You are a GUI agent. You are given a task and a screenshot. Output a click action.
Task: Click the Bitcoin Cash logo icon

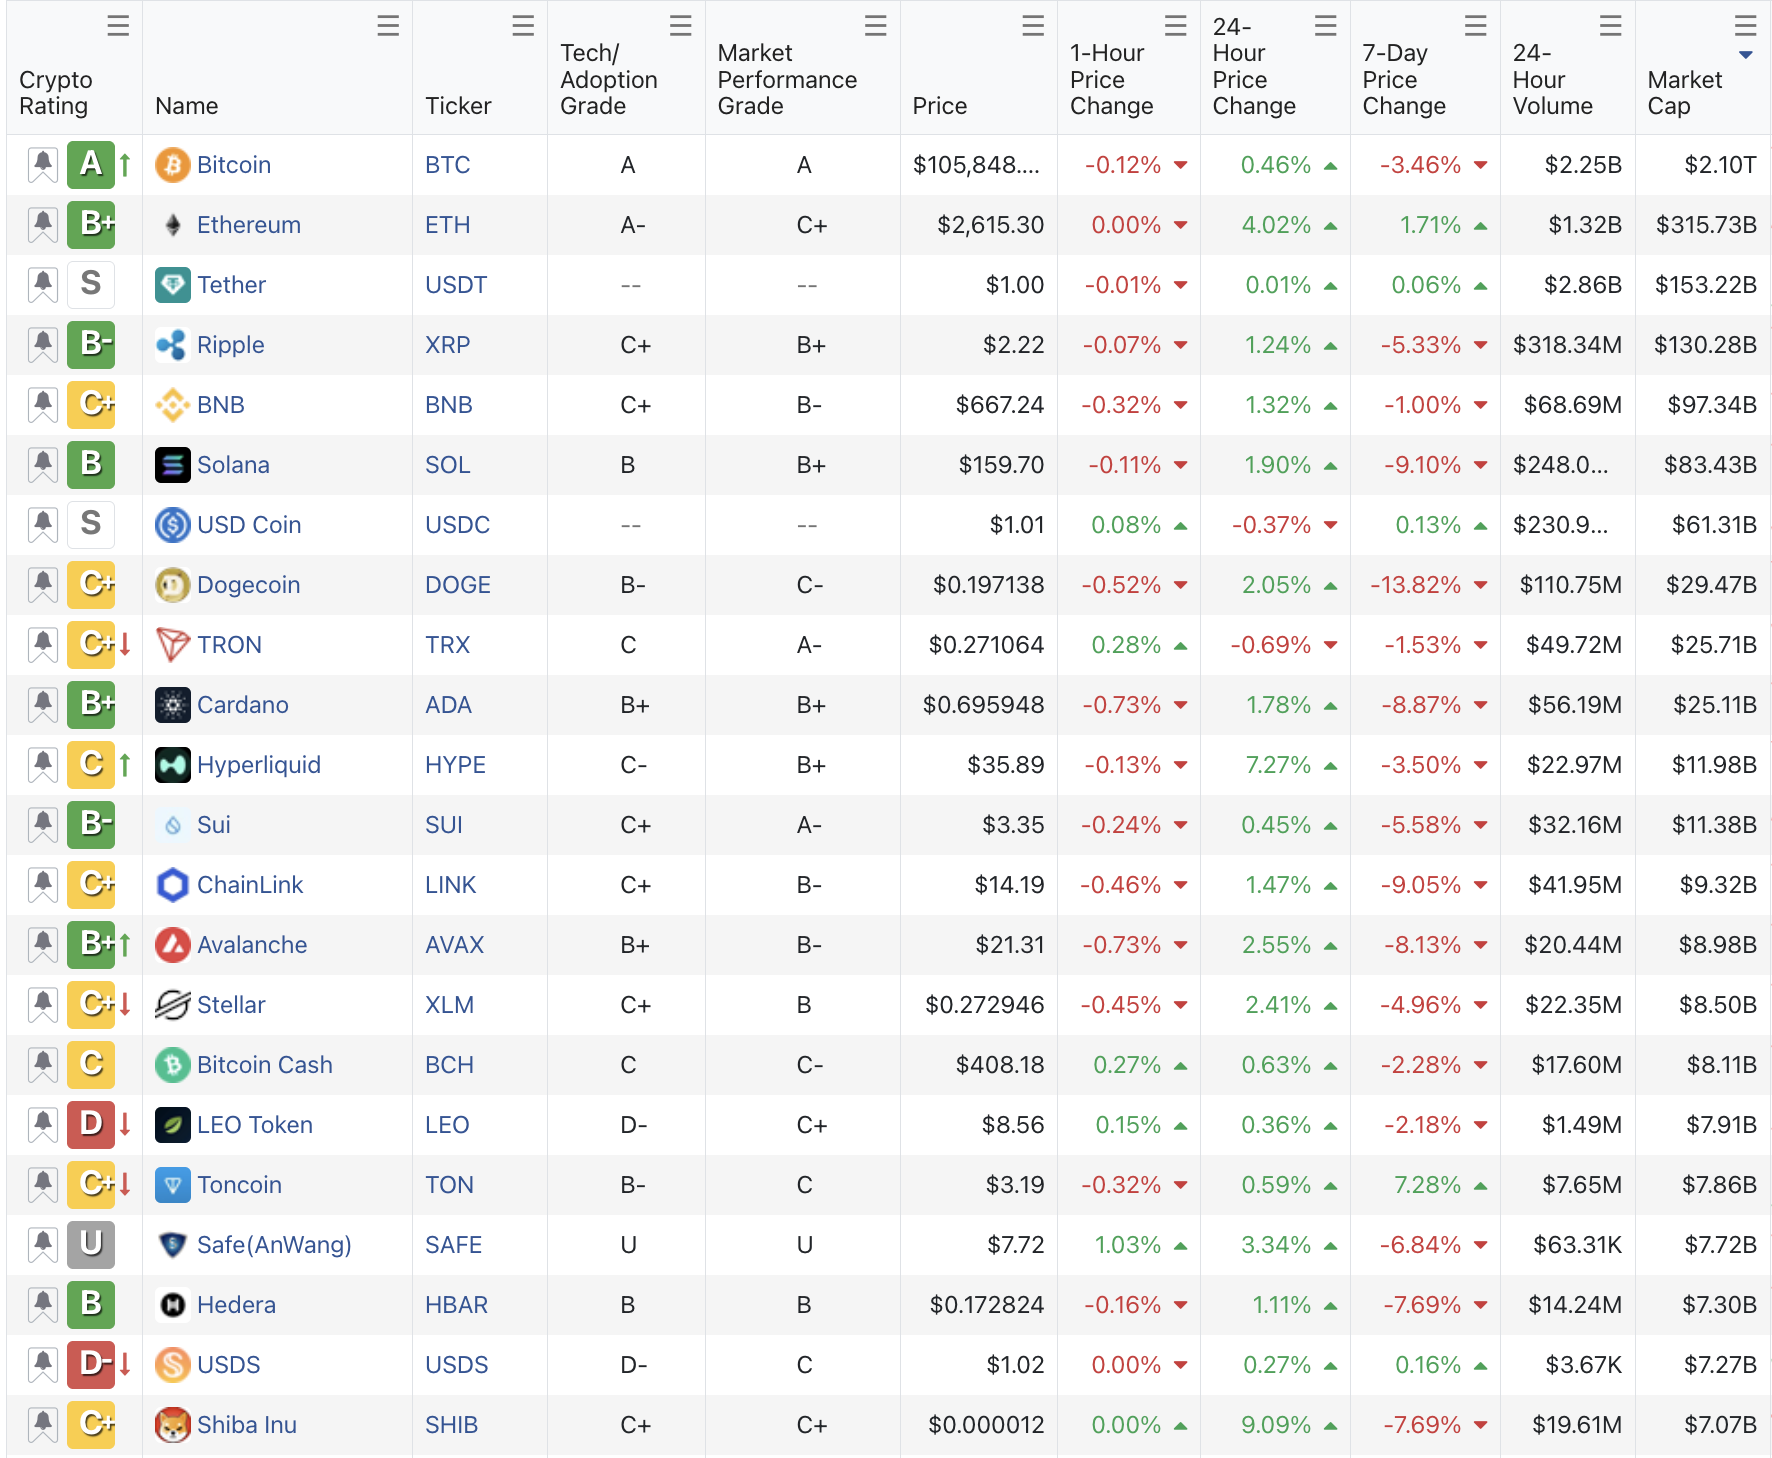[x=173, y=1065]
